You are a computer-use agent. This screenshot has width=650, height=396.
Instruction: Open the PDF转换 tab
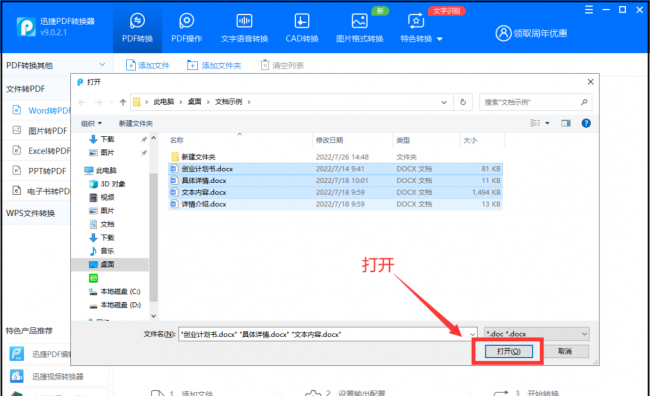click(137, 28)
